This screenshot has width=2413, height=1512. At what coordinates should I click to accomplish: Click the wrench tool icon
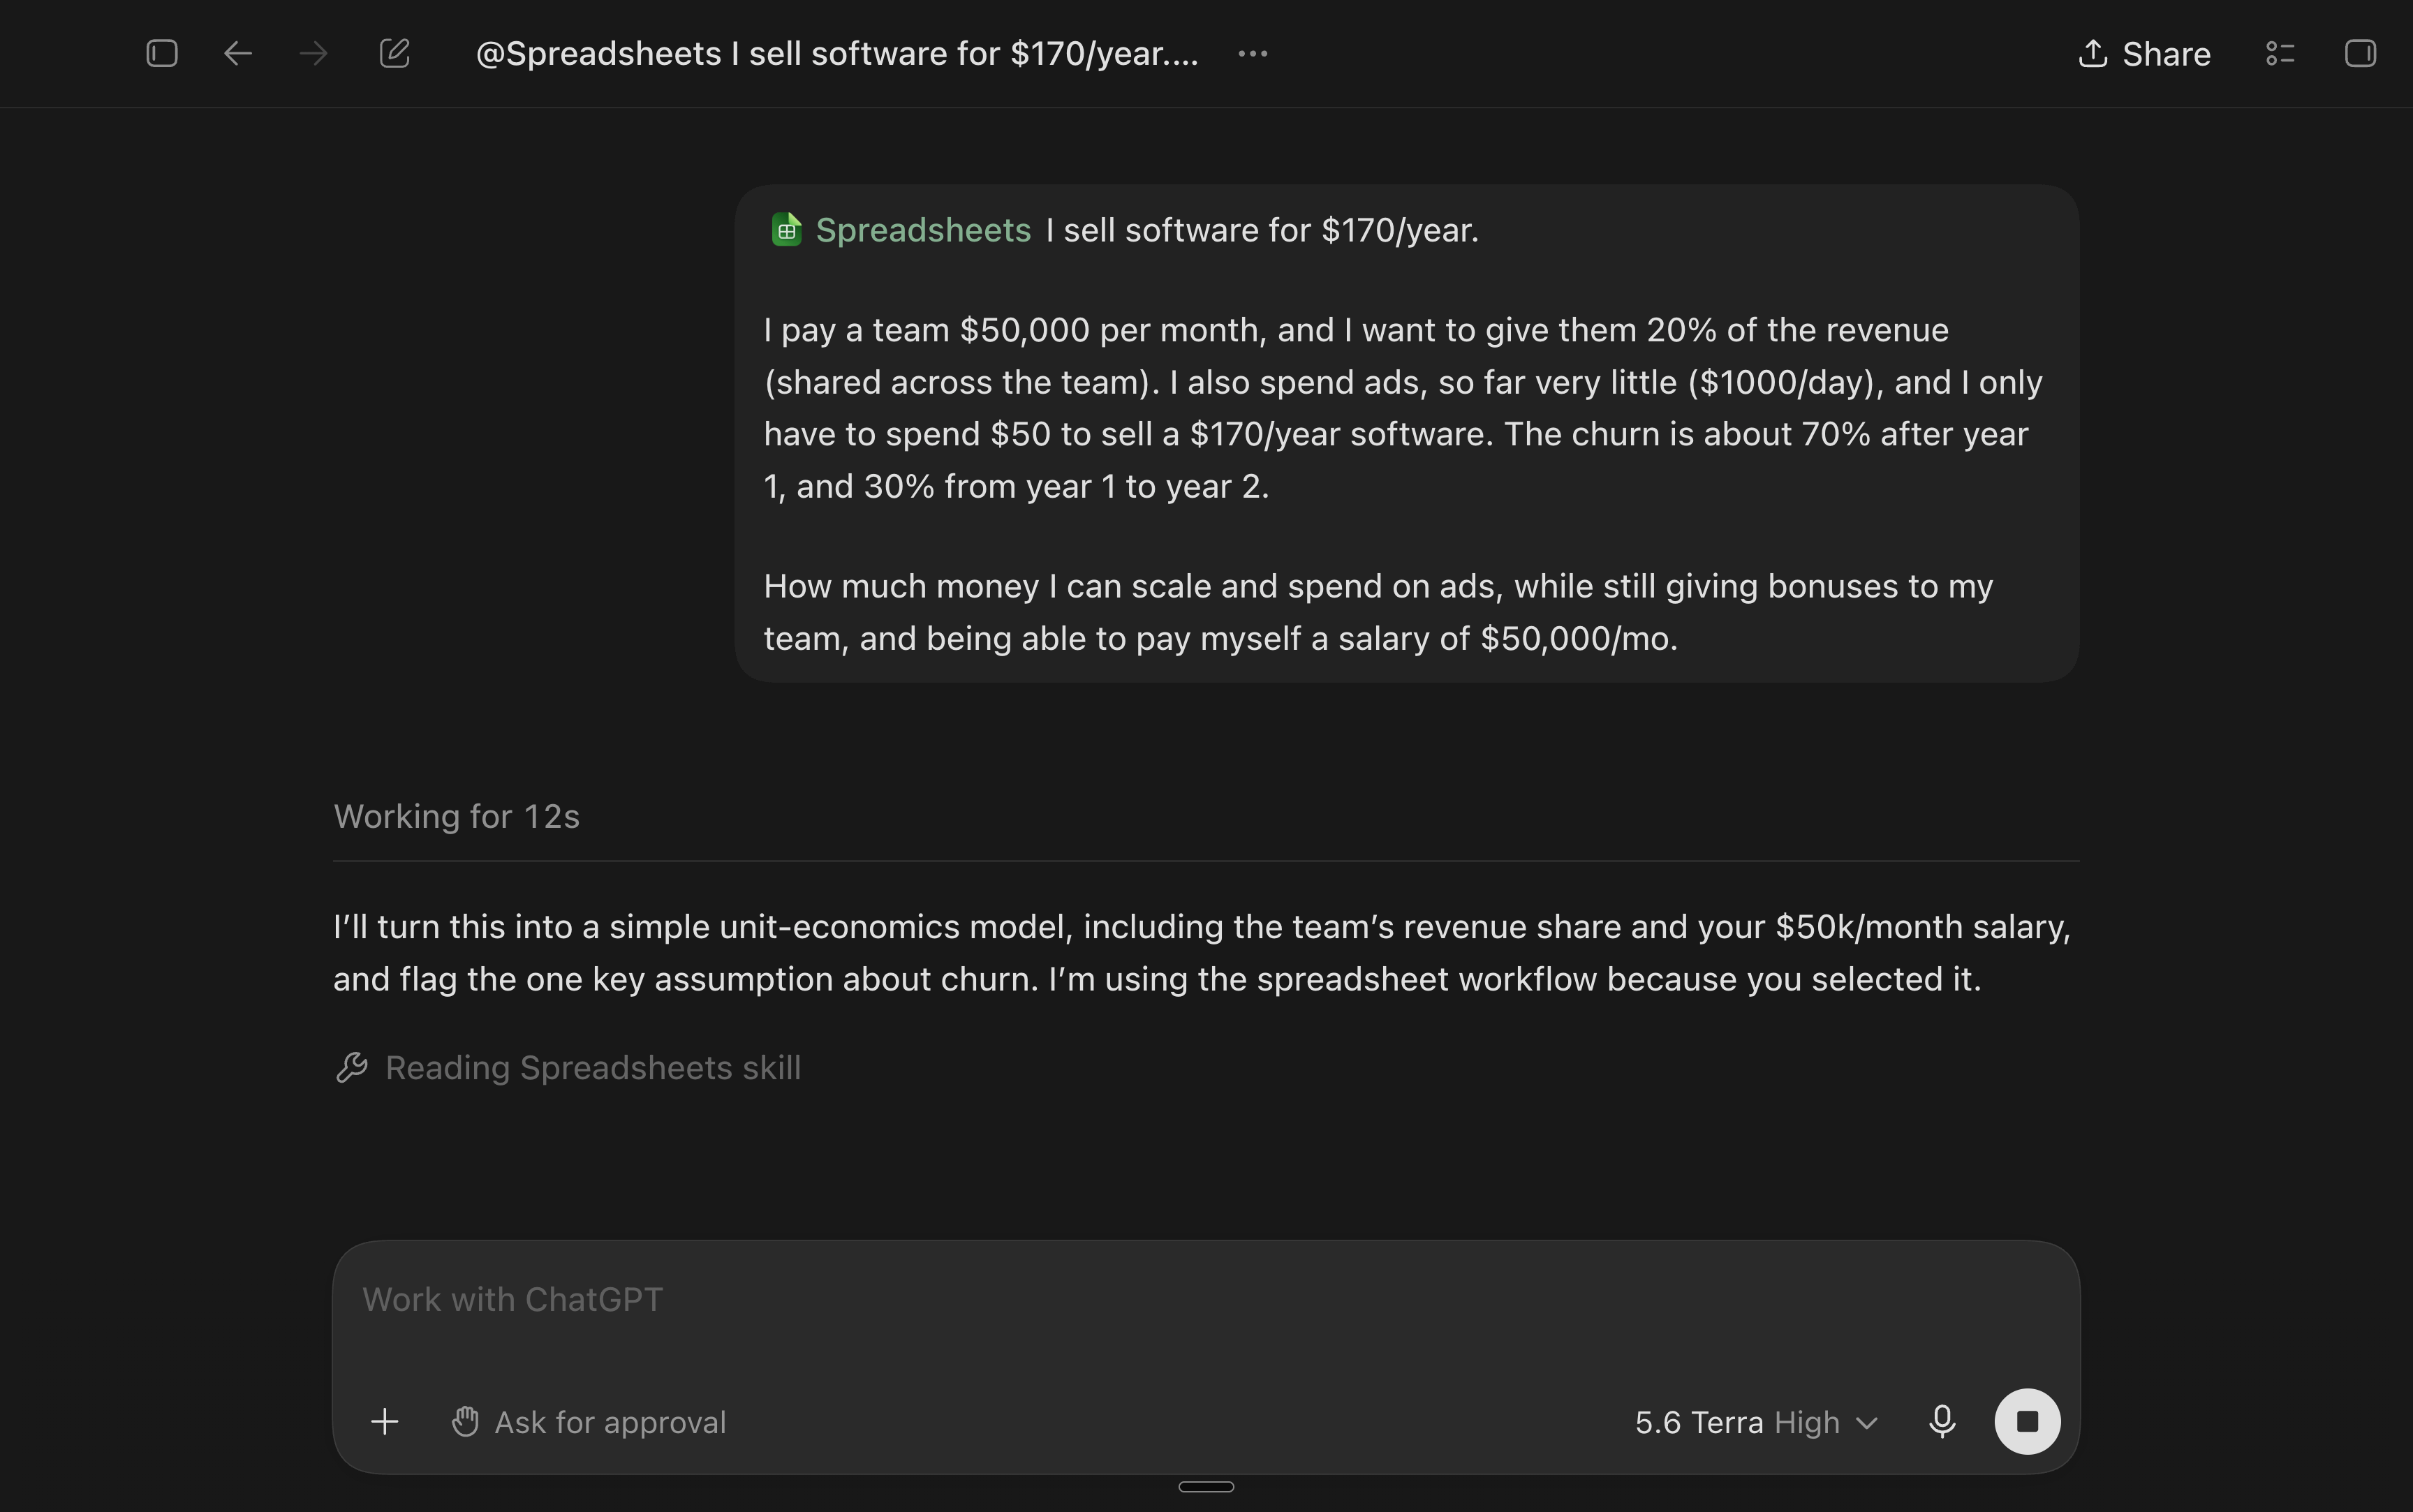[352, 1068]
